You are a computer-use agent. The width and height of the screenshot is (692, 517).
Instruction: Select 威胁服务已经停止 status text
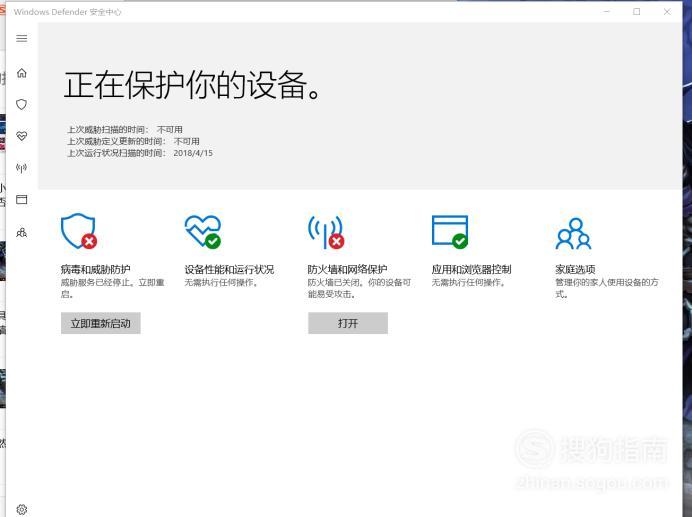pos(112,288)
